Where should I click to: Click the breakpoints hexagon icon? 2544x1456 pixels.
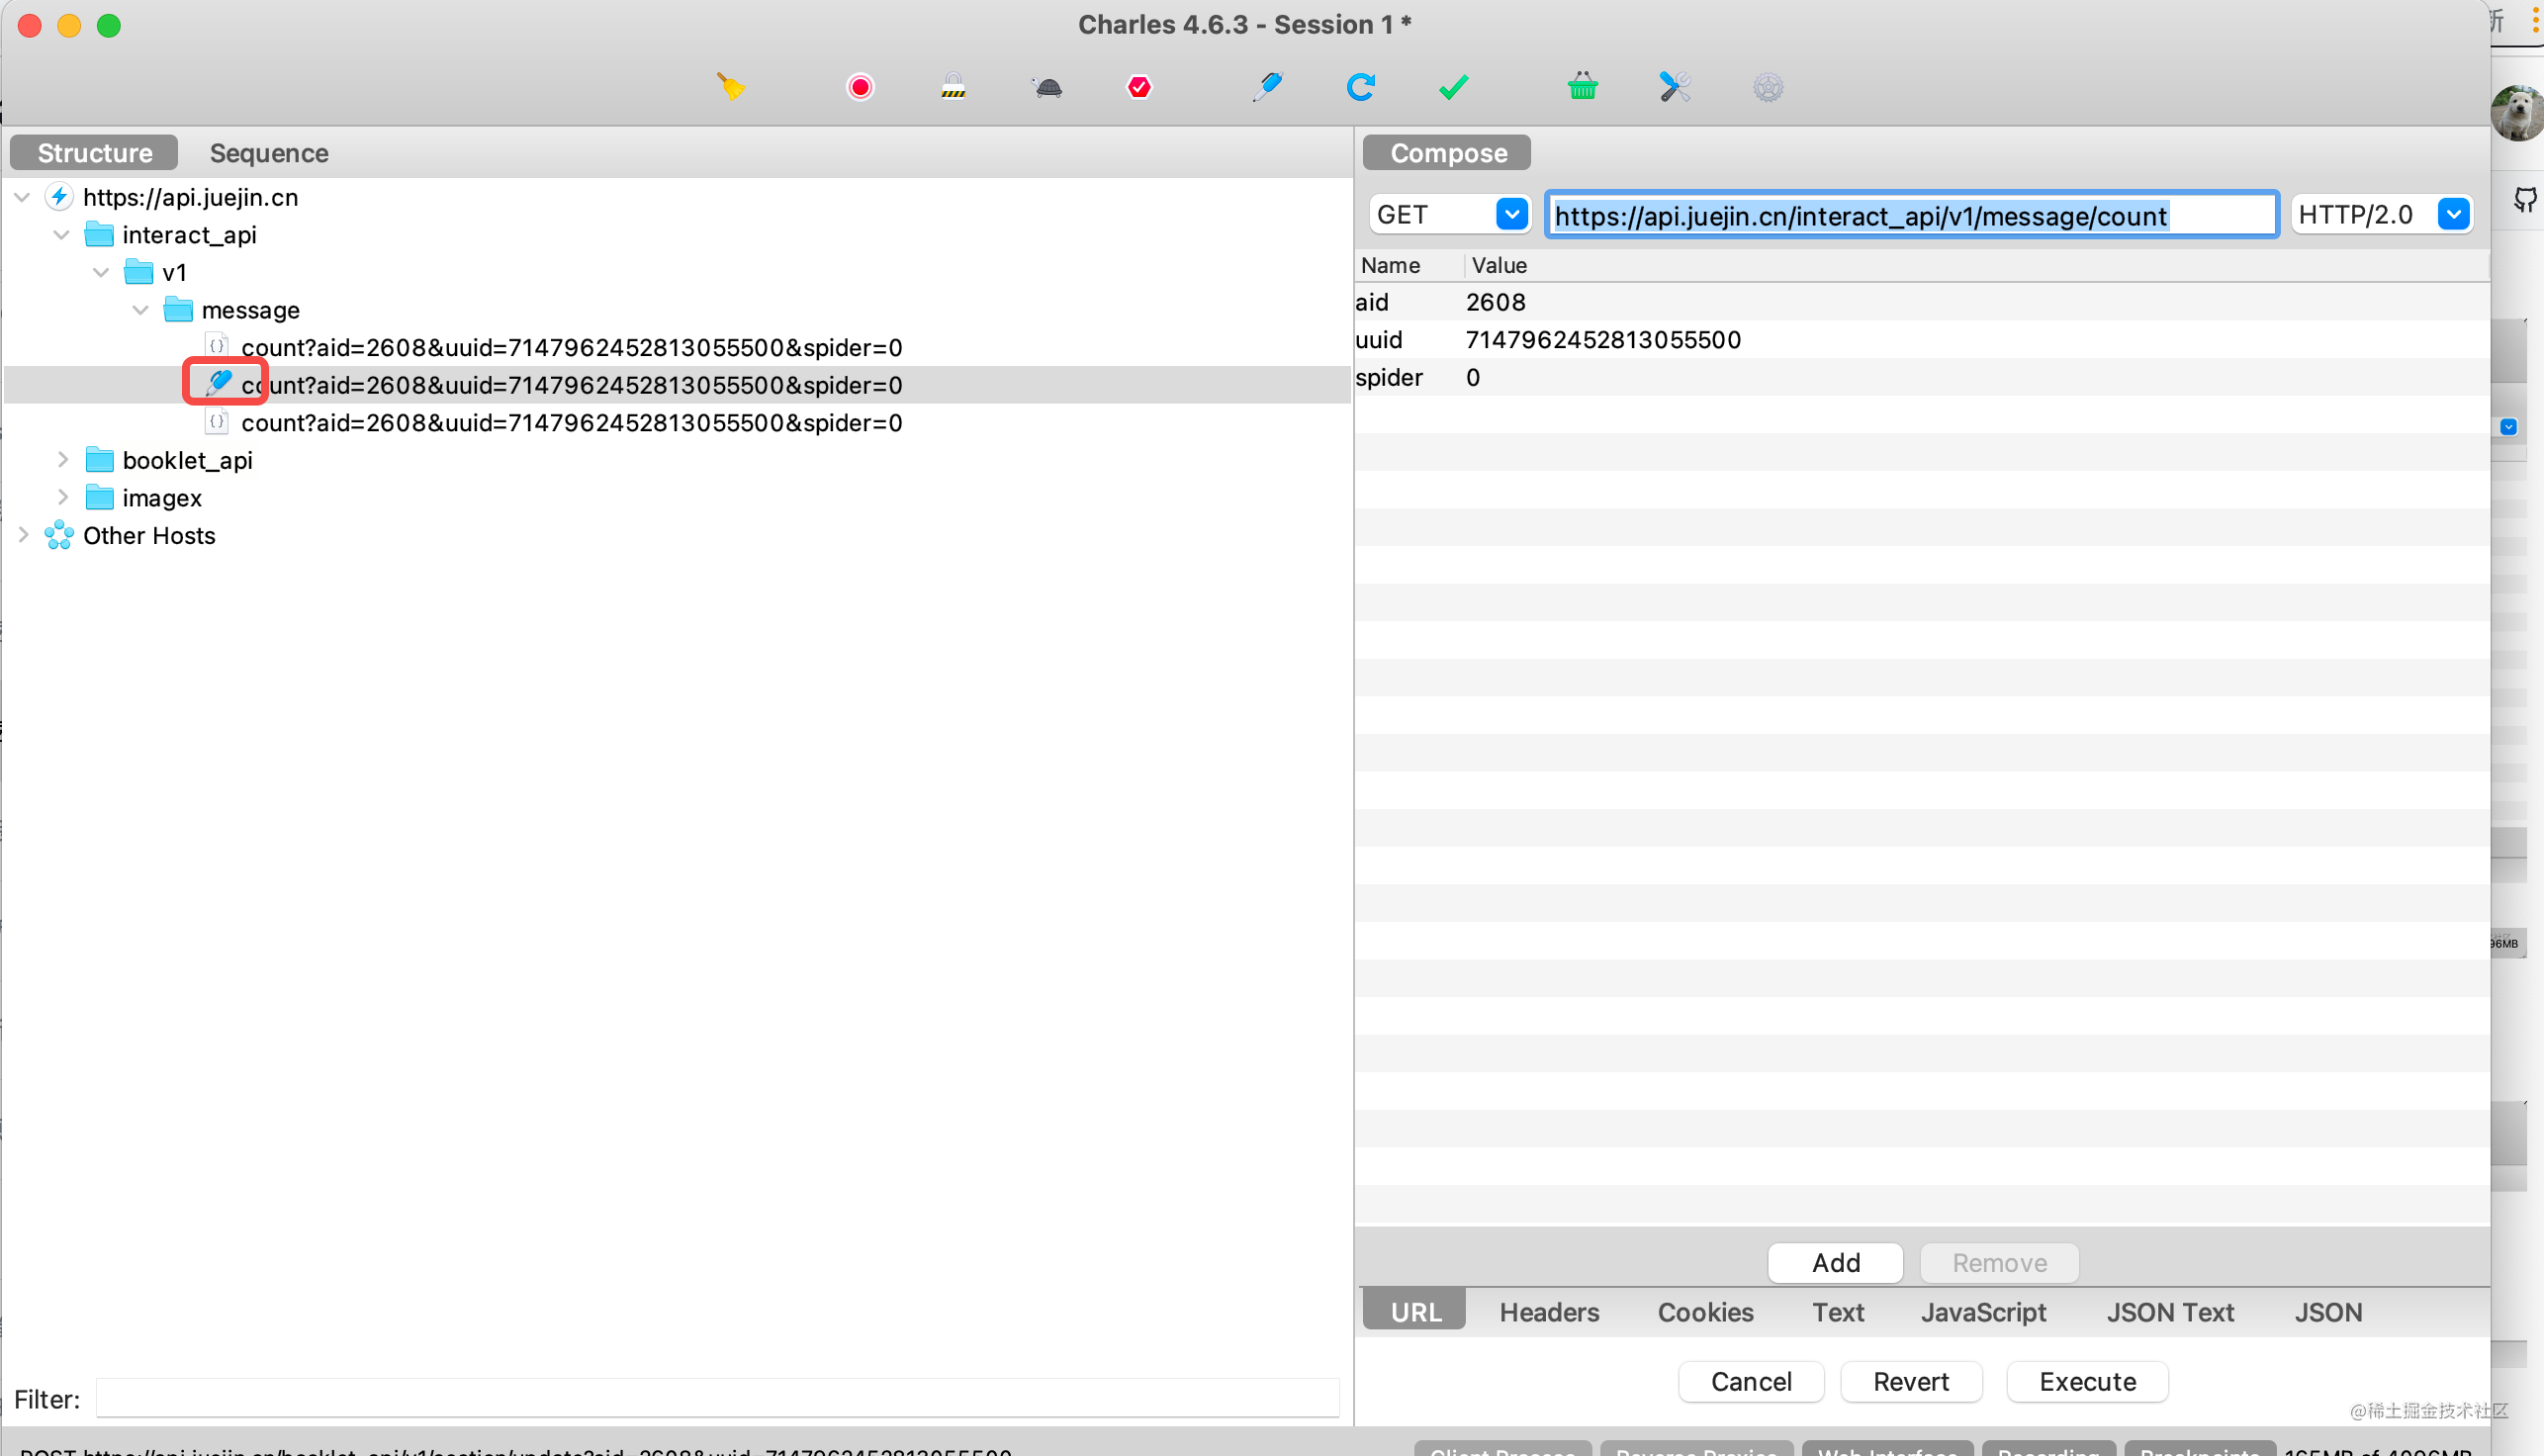pyautogui.click(x=1139, y=87)
